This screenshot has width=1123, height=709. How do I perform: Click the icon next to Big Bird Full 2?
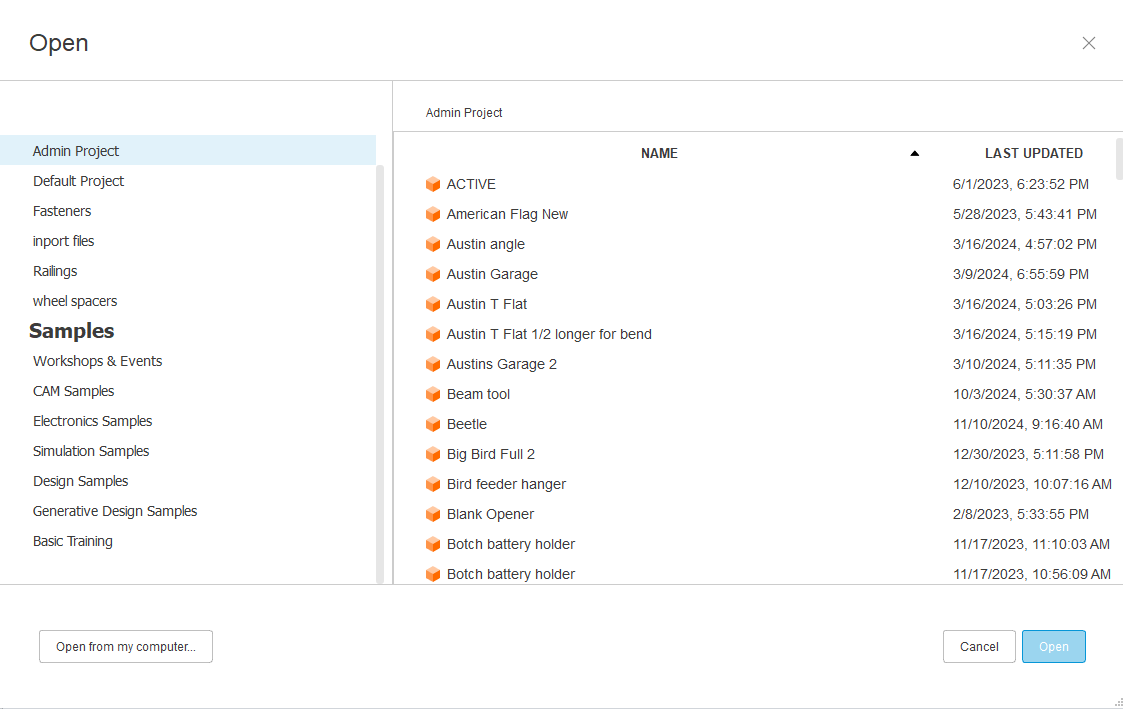tap(433, 454)
